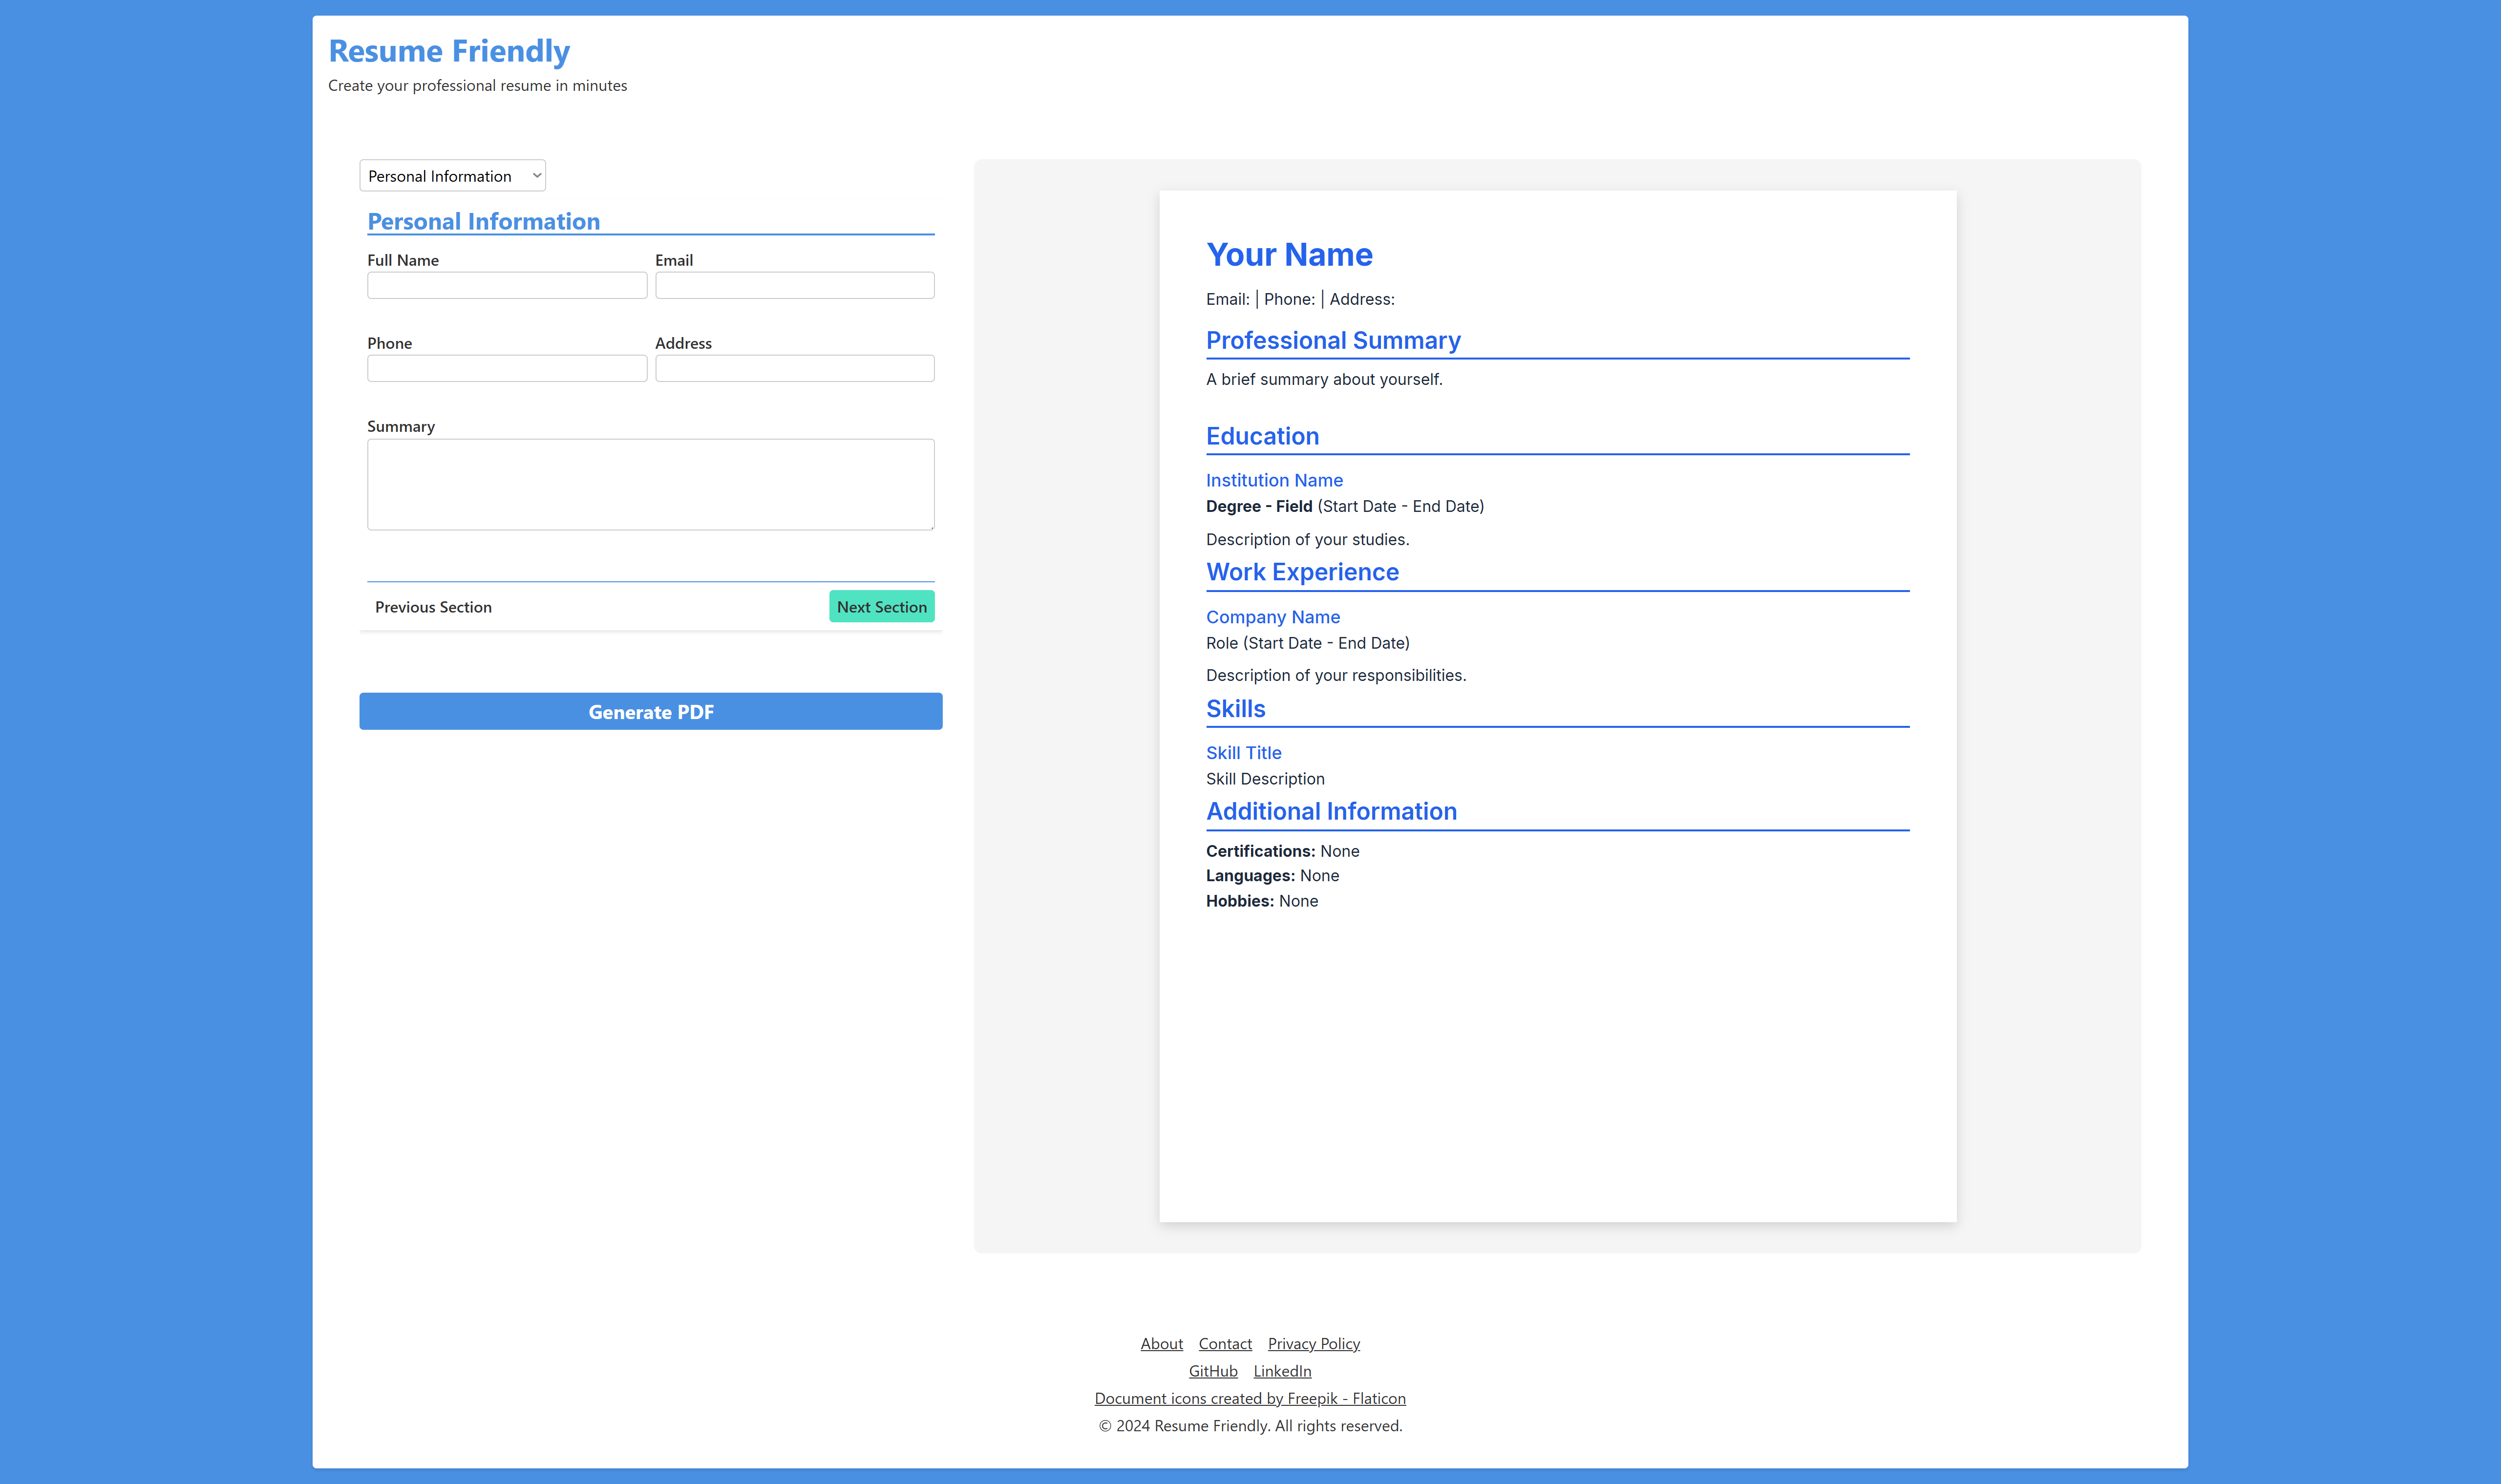This screenshot has width=2501, height=1484.
Task: Focus the Address input field
Action: point(794,369)
